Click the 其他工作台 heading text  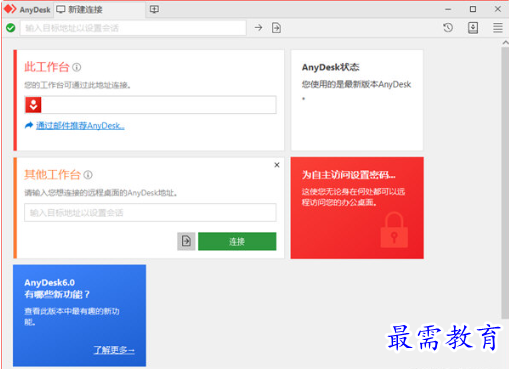[52, 175]
